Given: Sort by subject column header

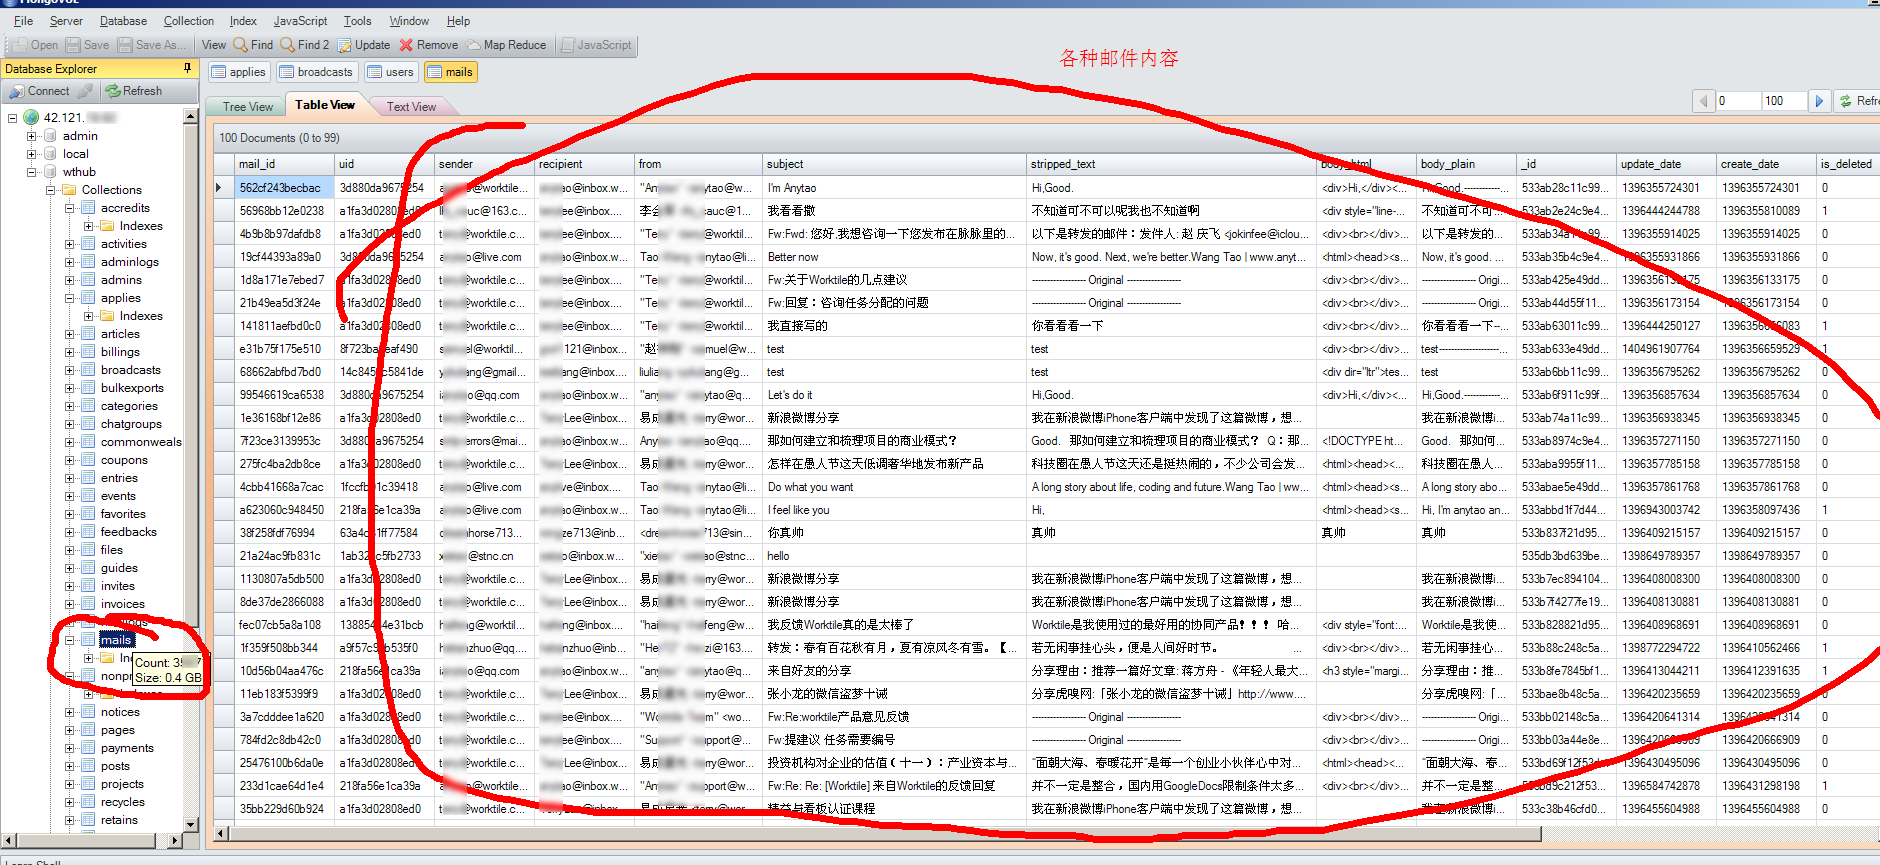Looking at the screenshot, I should point(894,164).
